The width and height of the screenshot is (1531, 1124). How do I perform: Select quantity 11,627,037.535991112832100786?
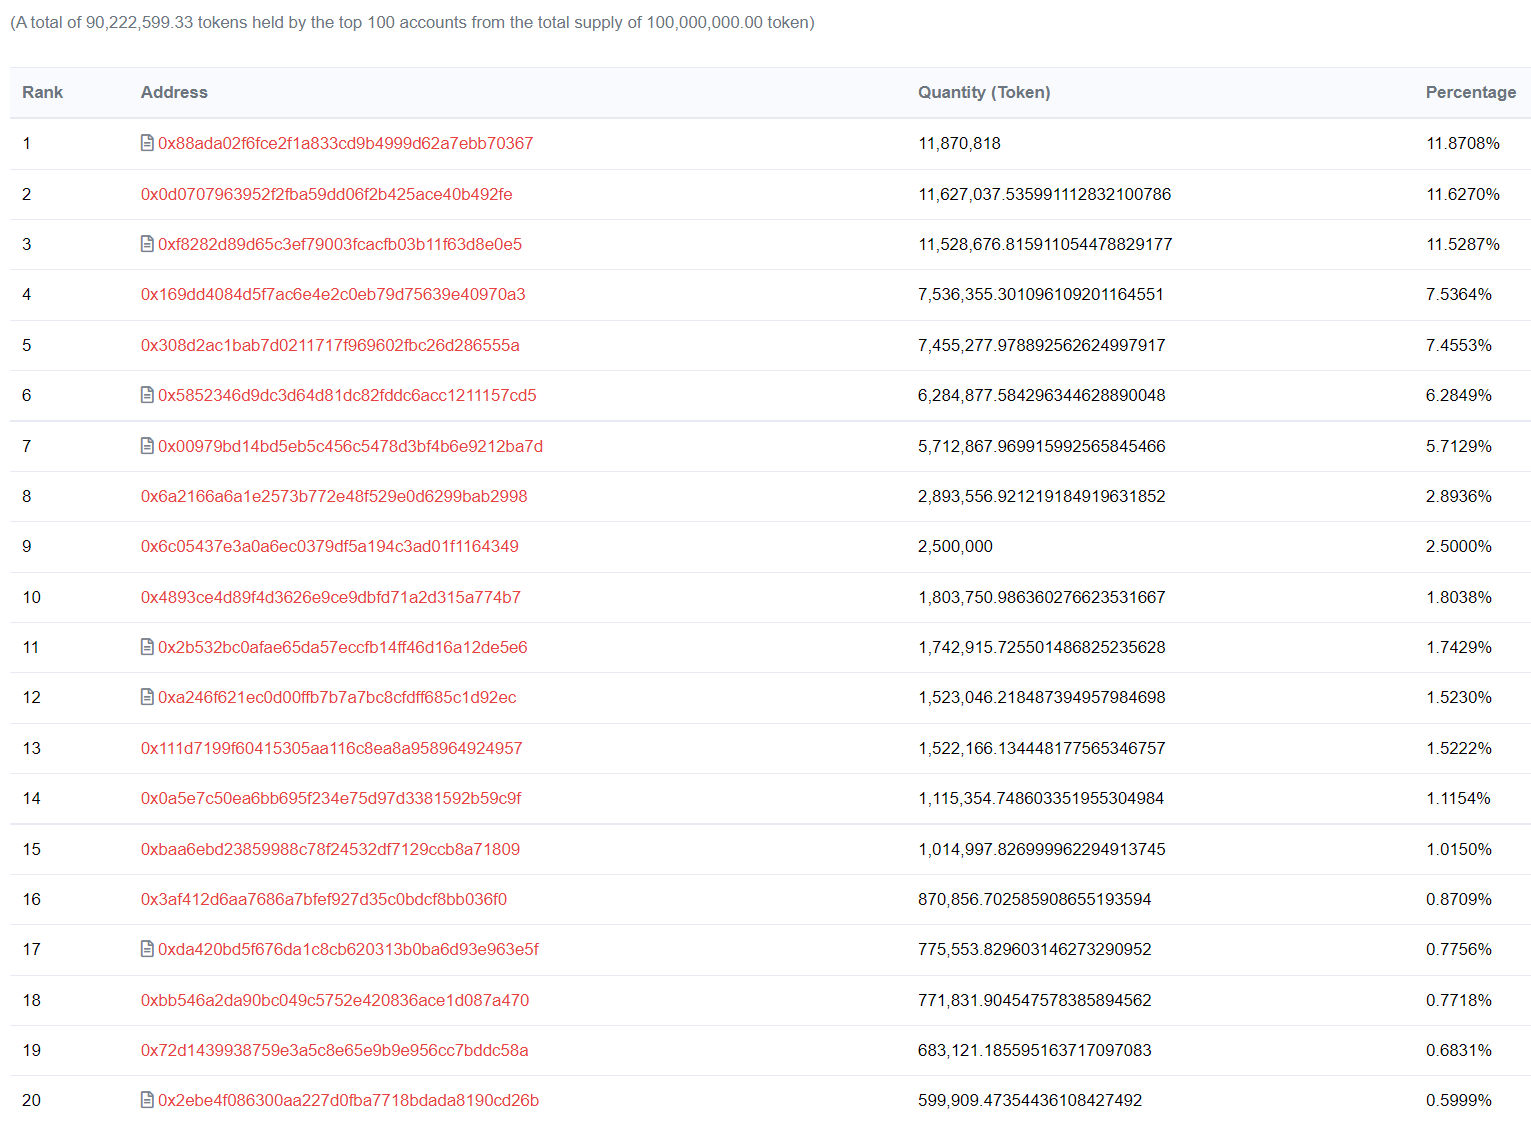pos(1044,194)
